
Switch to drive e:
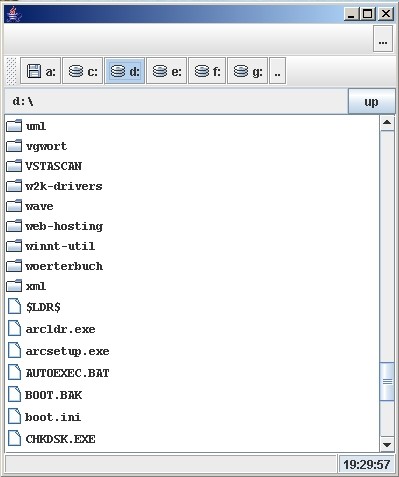[167, 71]
